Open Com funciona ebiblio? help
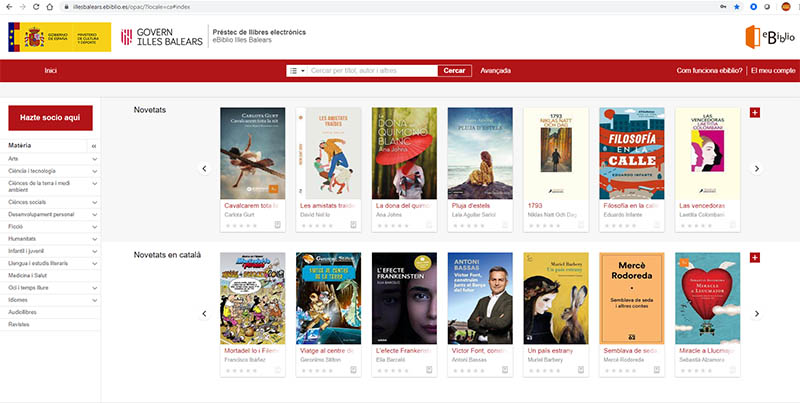The image size is (800, 403). point(709,71)
